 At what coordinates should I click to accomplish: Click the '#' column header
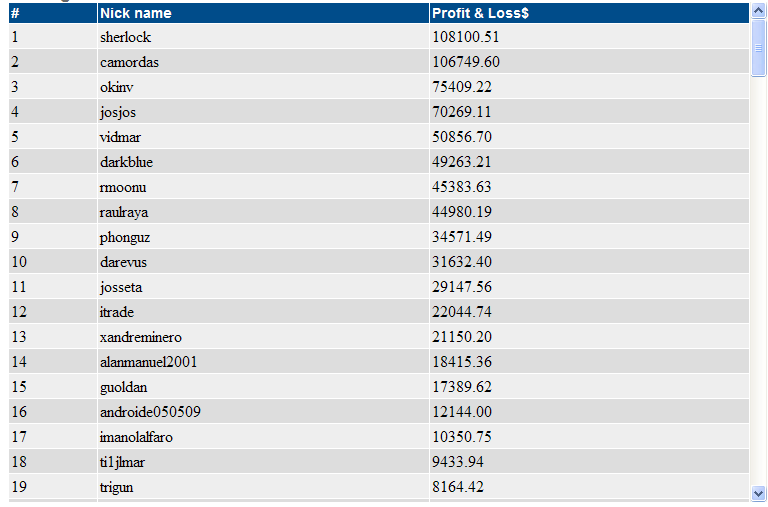15,13
